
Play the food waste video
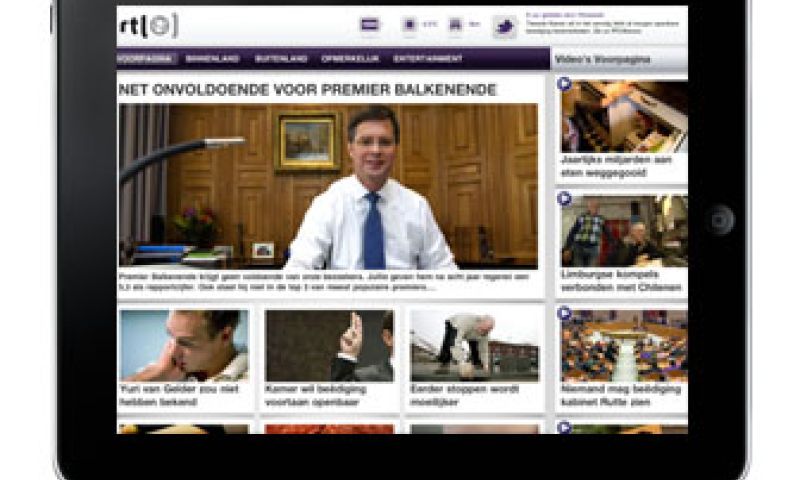pos(564,84)
